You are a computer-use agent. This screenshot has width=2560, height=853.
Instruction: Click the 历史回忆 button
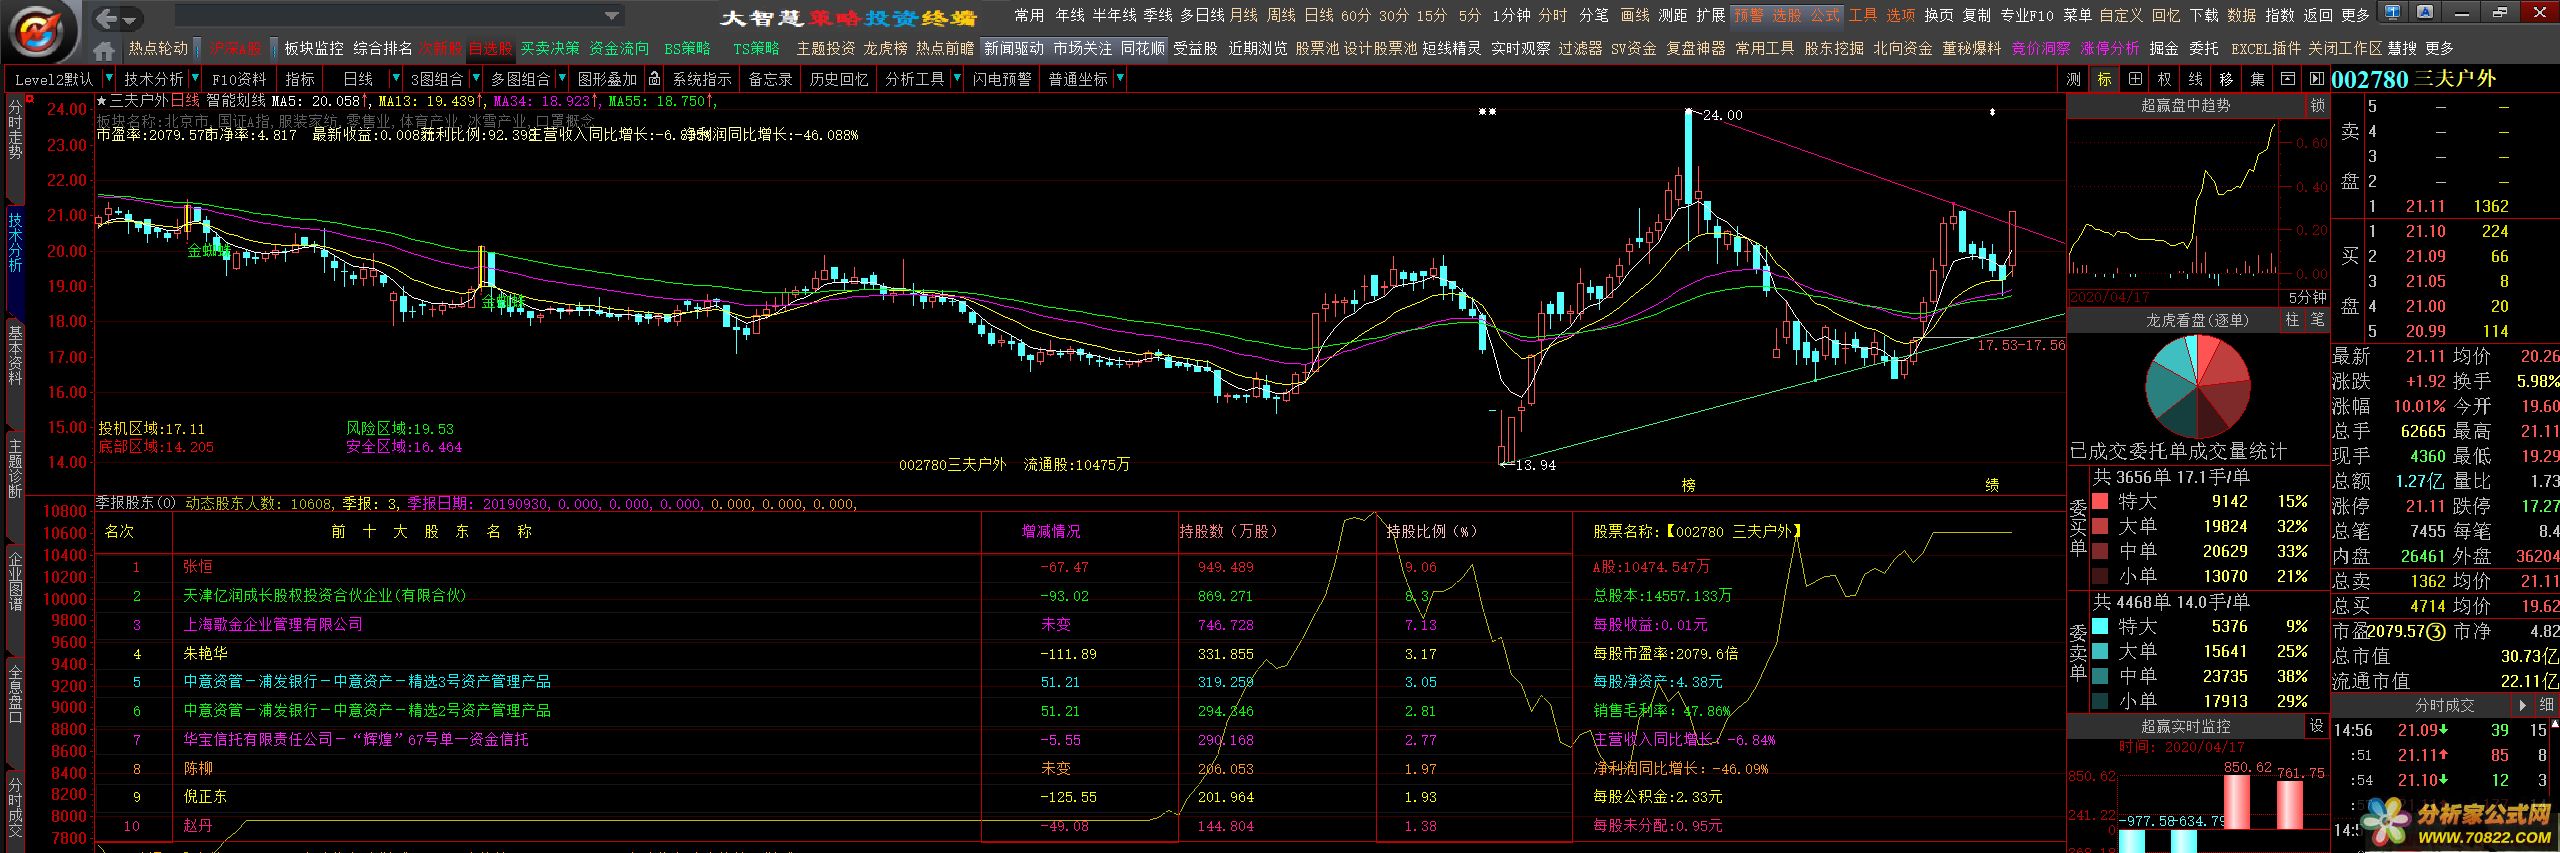click(x=839, y=79)
